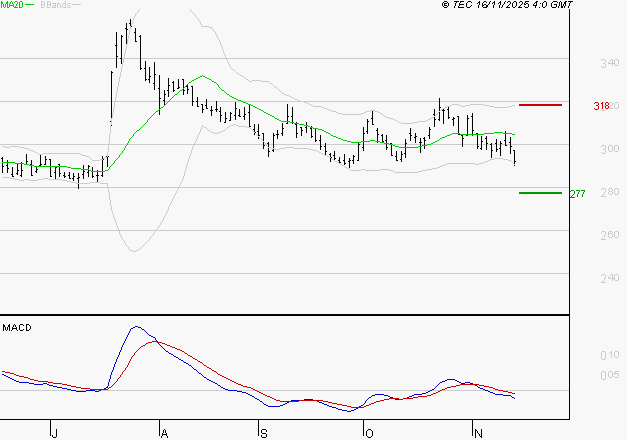The width and height of the screenshot is (627, 440).
Task: Click the 260 price axis label
Action: tap(610, 235)
